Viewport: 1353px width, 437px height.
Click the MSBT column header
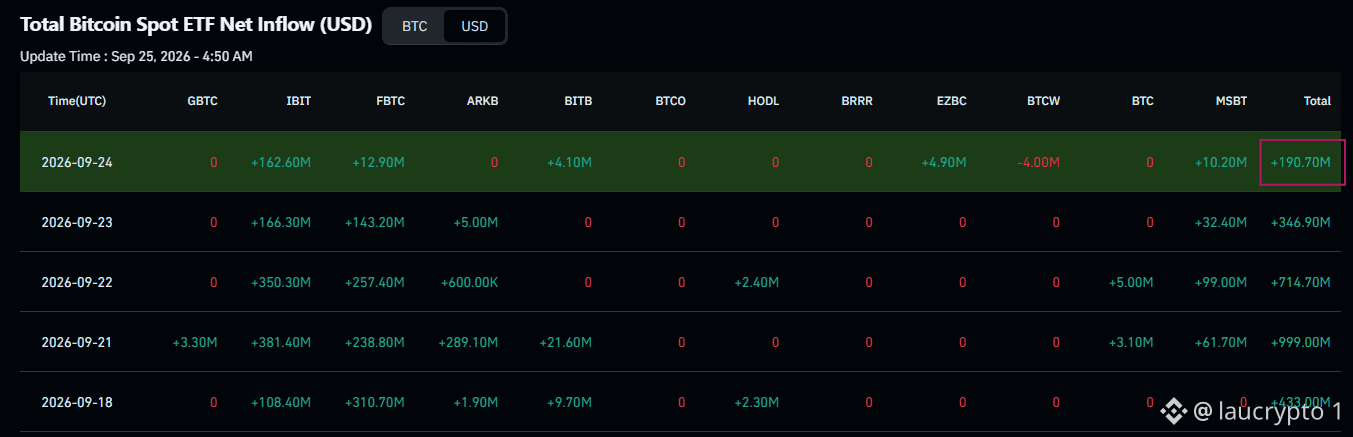point(1231,101)
